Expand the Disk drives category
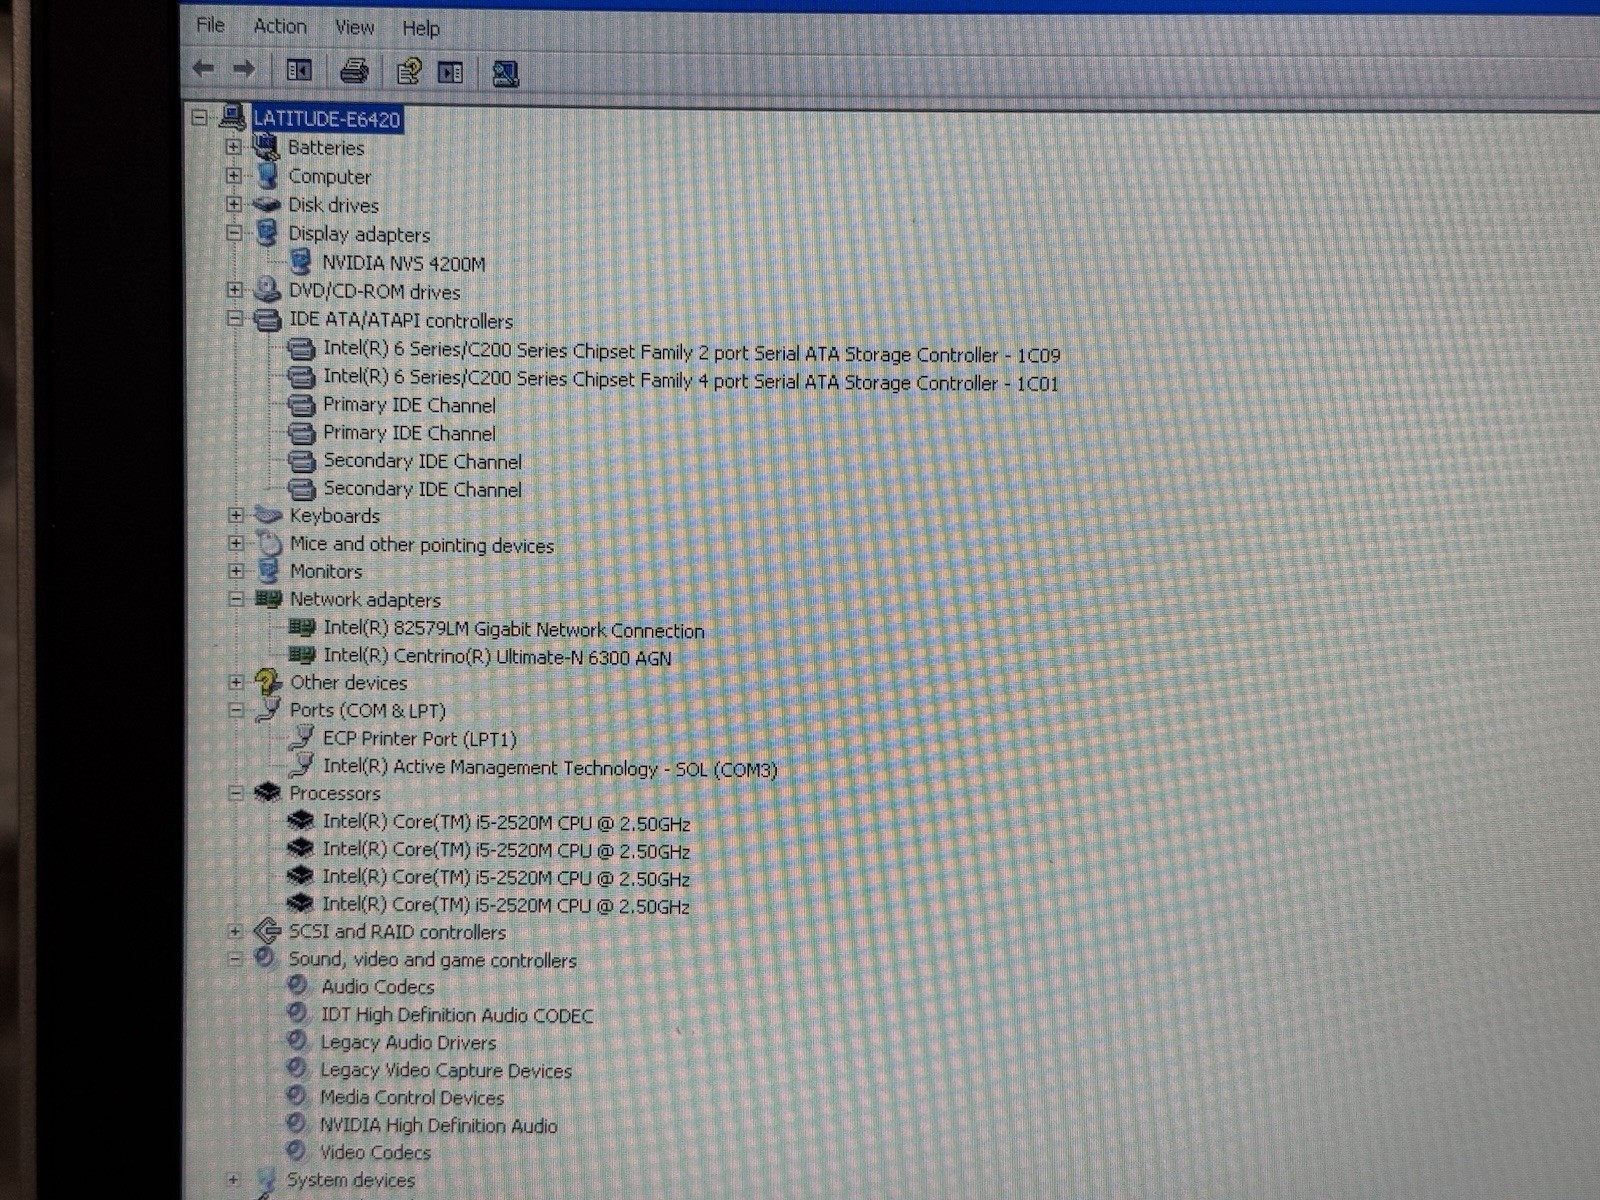The height and width of the screenshot is (1200, 1600). click(233, 204)
